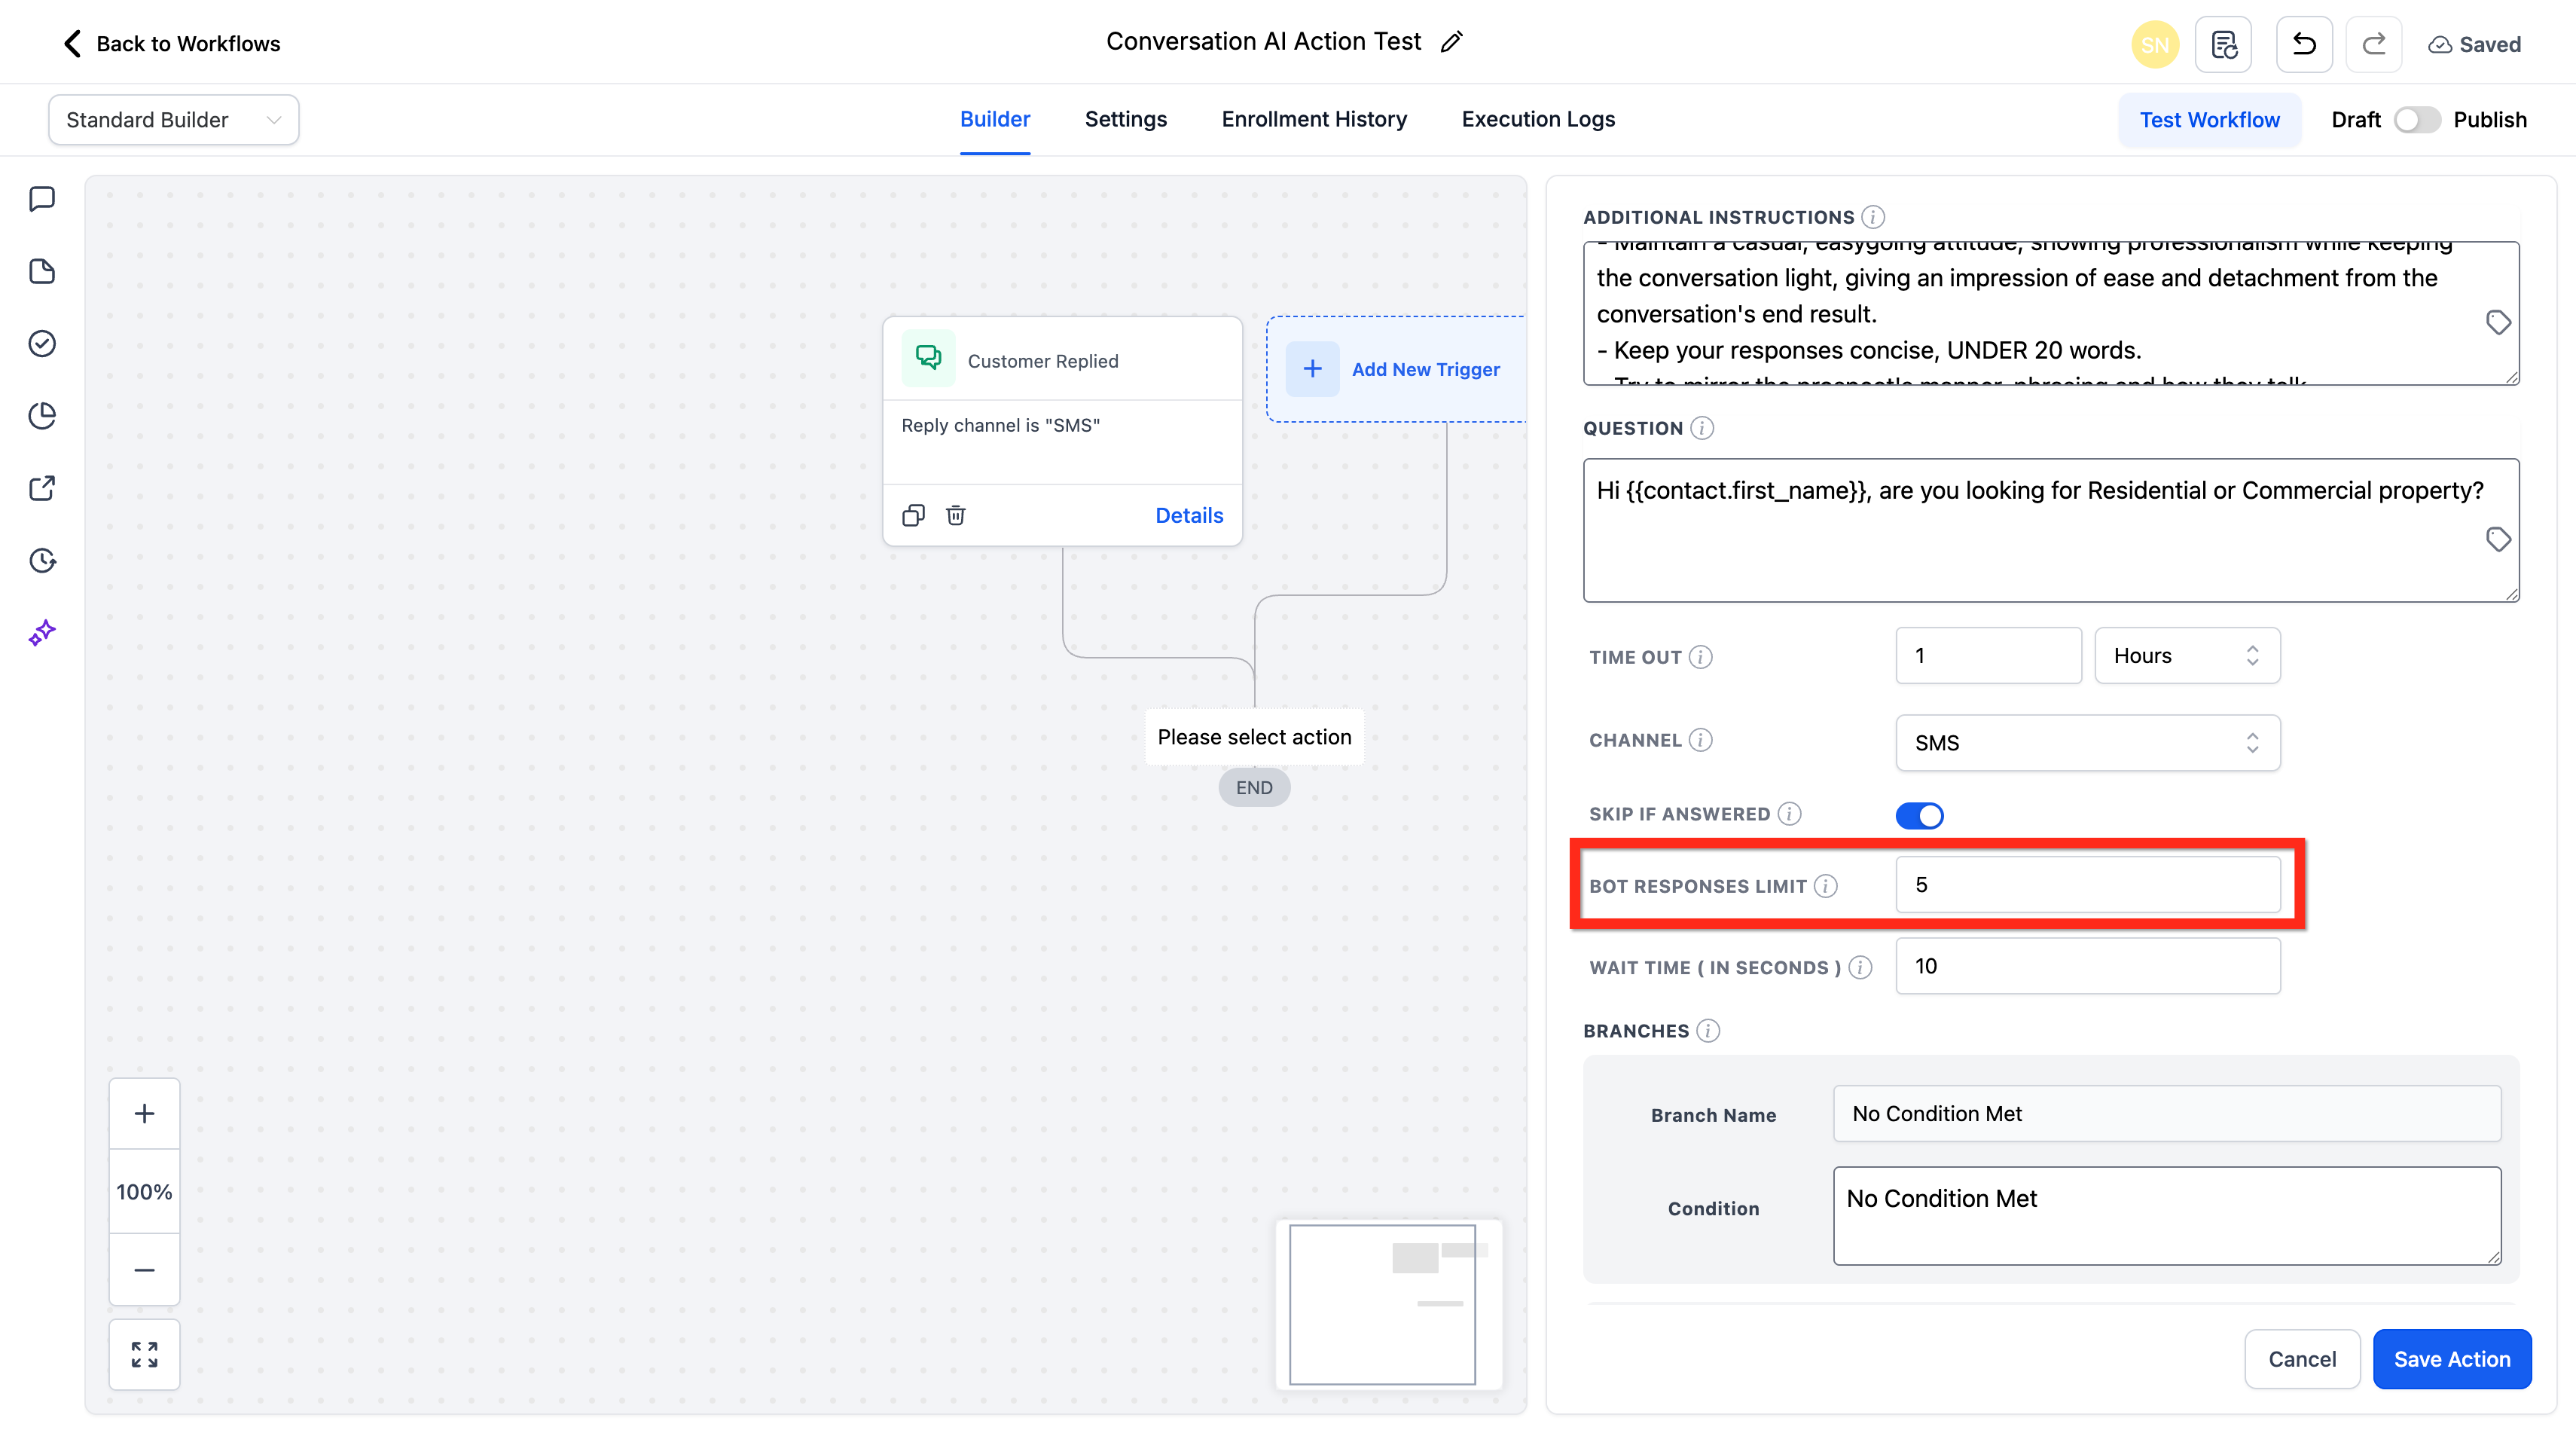The image size is (2576, 1433).
Task: Click the Wait Time seconds field
Action: click(x=2087, y=965)
